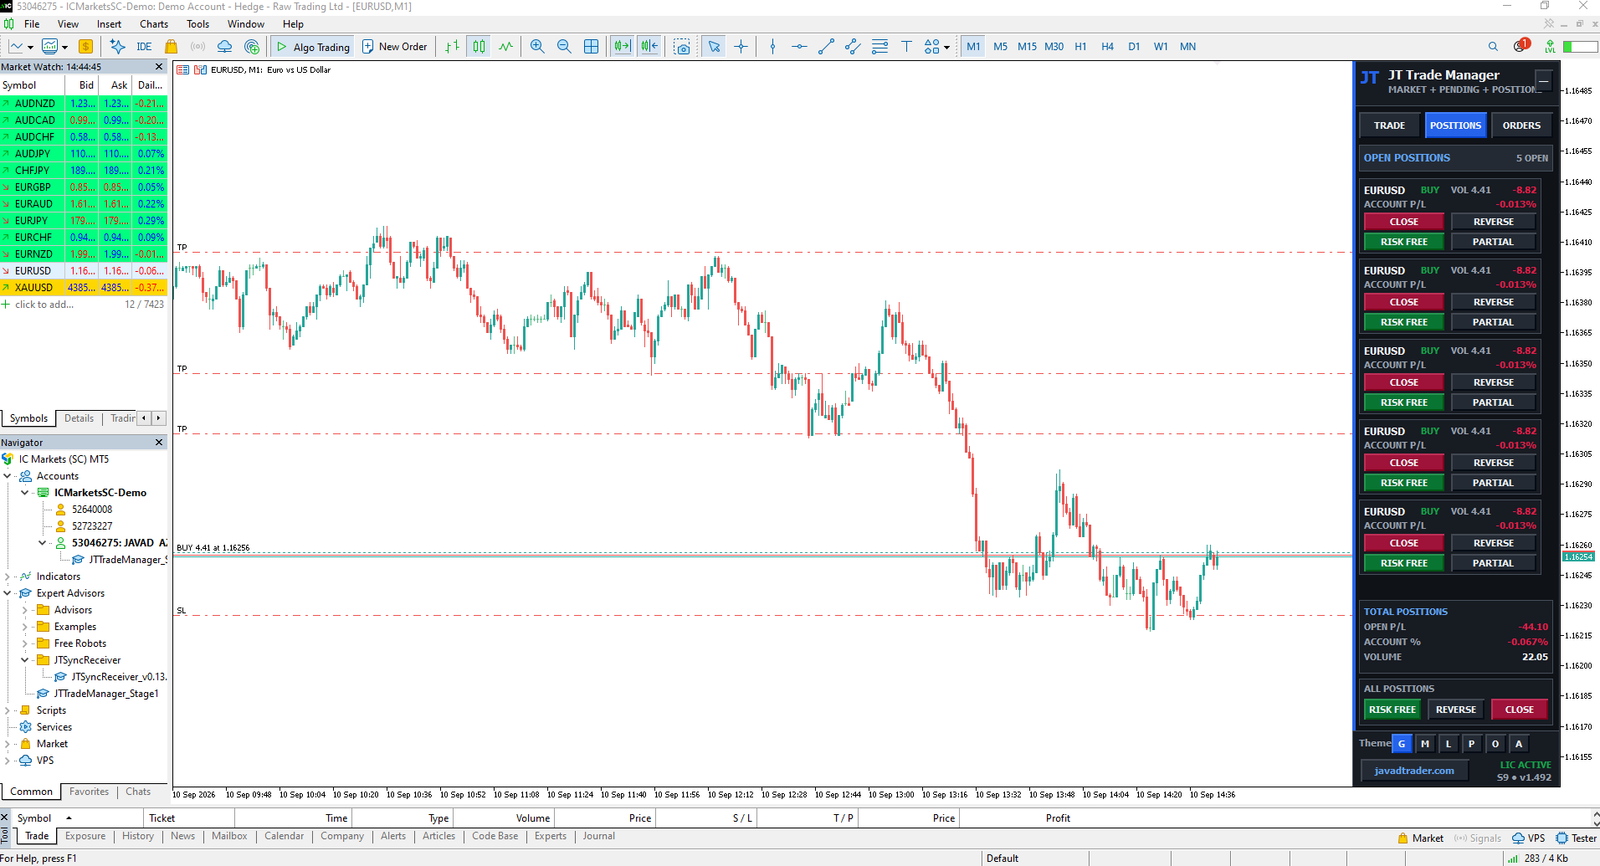The height and width of the screenshot is (866, 1600).
Task: Open the javadtrader.com link
Action: (1414, 771)
